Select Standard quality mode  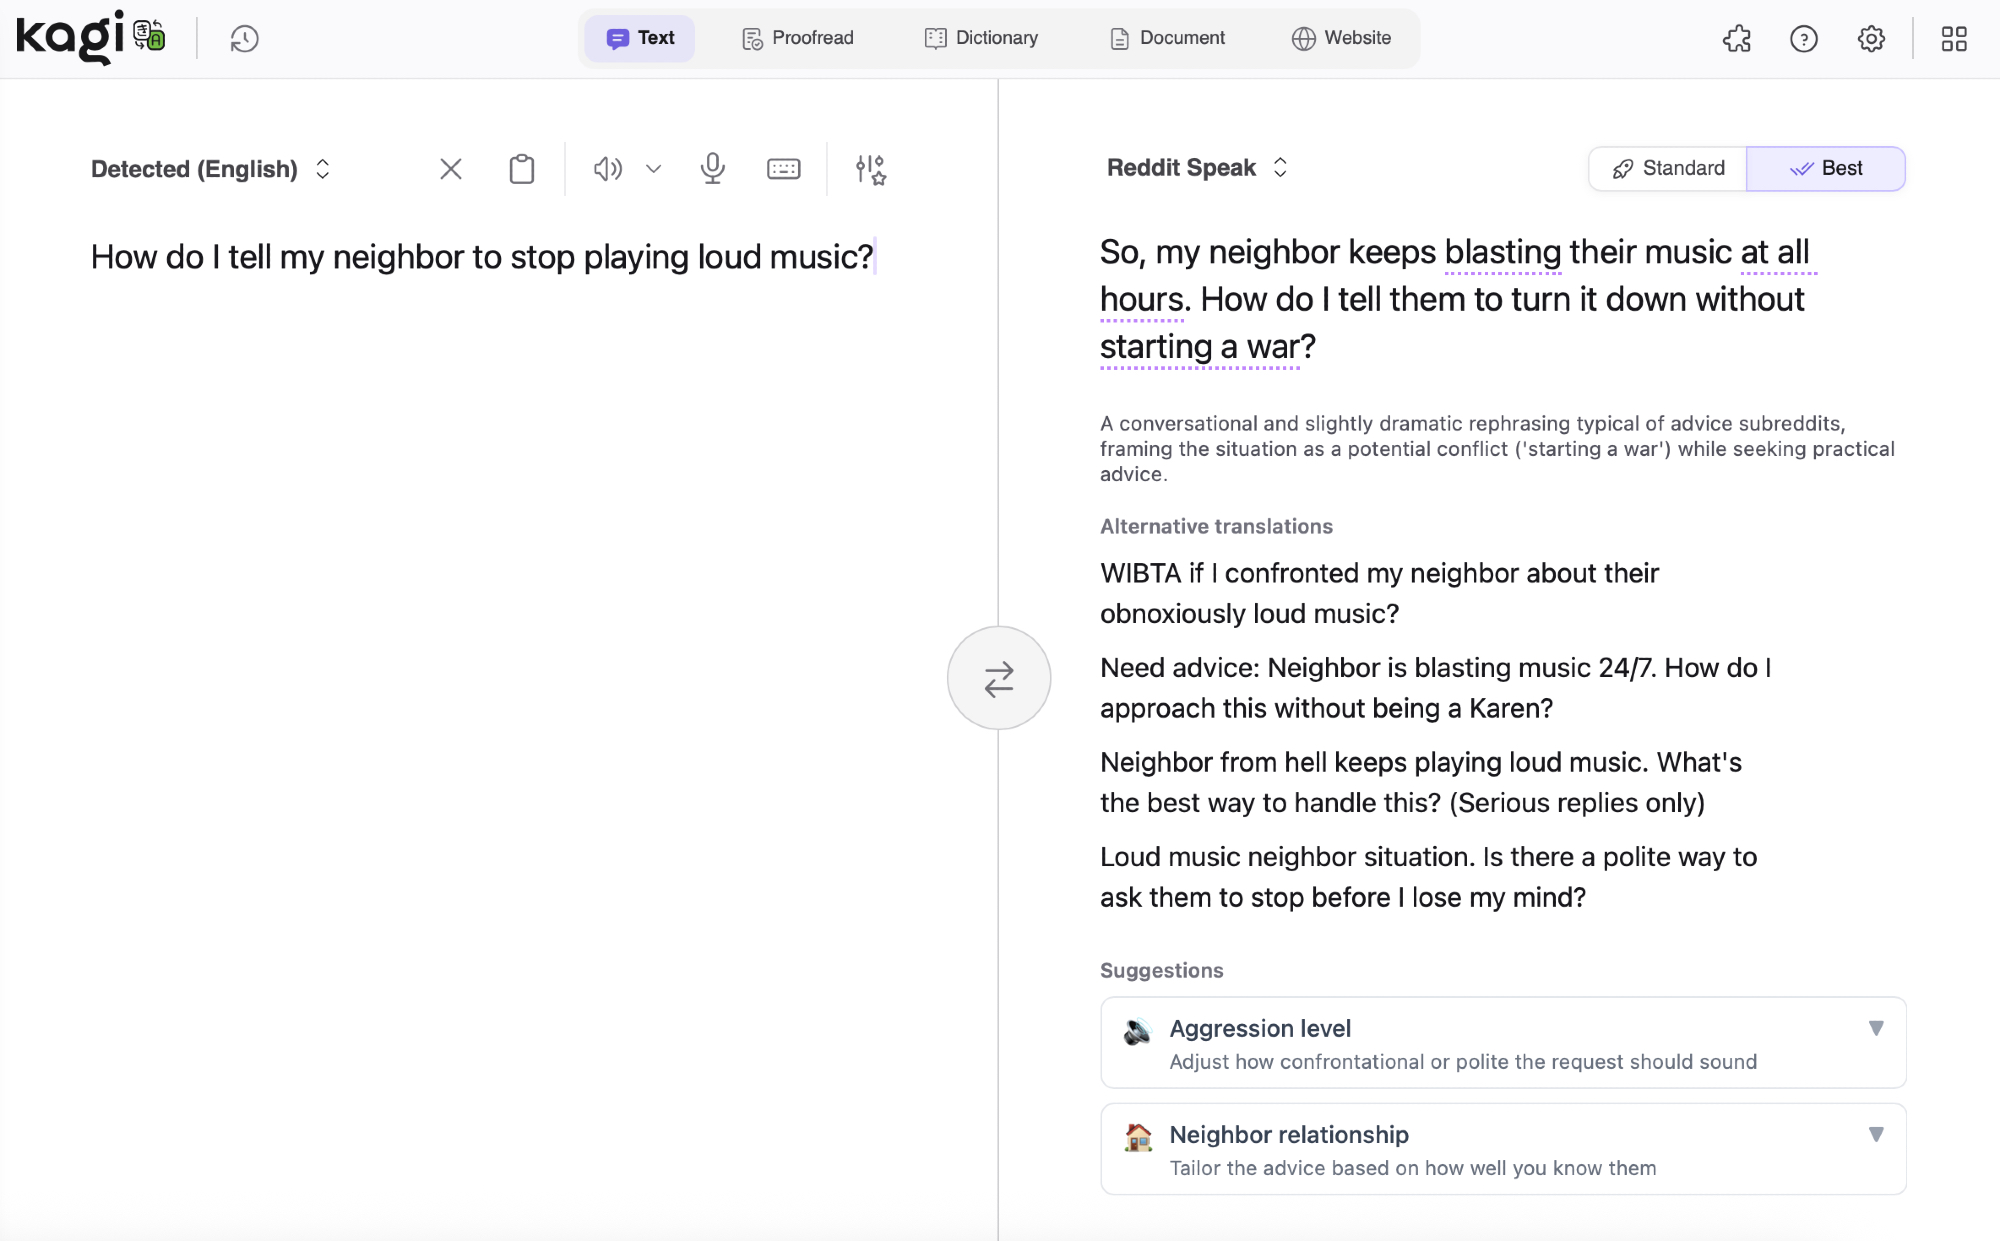pyautogui.click(x=1668, y=168)
